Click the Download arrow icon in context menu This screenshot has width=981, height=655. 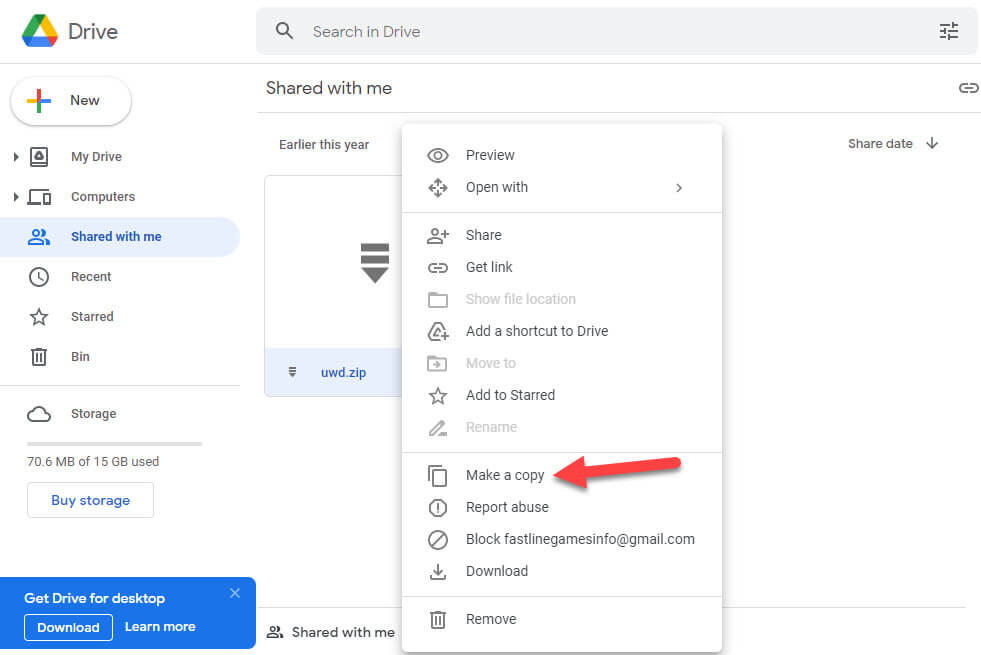[437, 571]
